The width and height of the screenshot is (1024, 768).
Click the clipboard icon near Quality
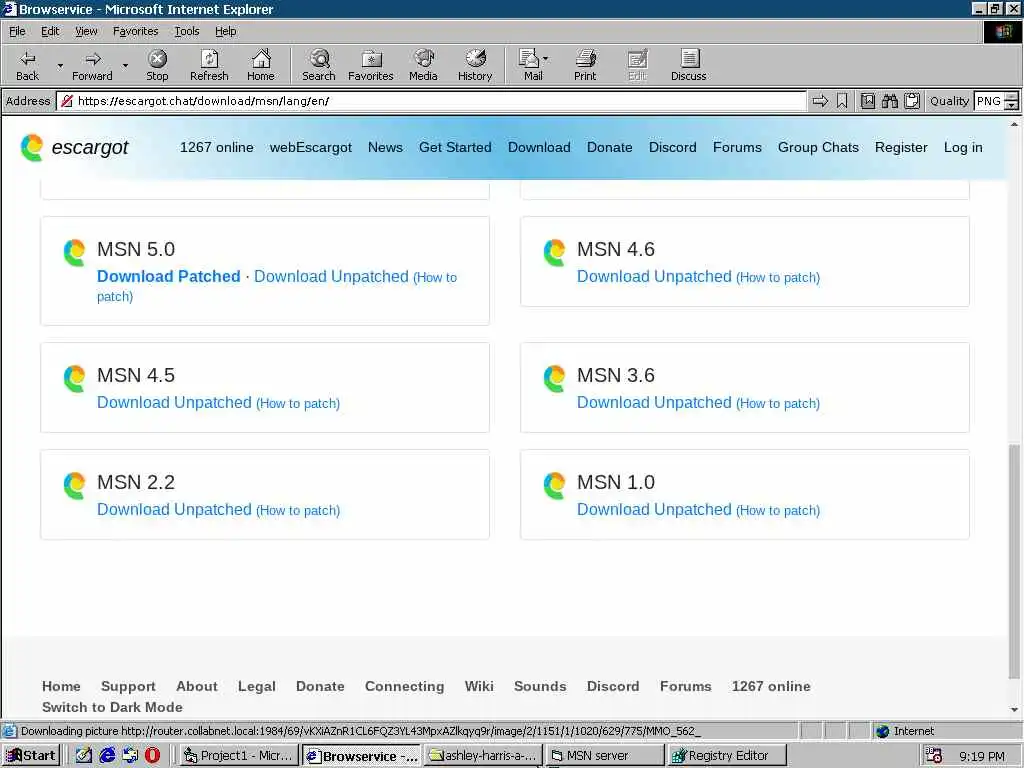pos(912,101)
